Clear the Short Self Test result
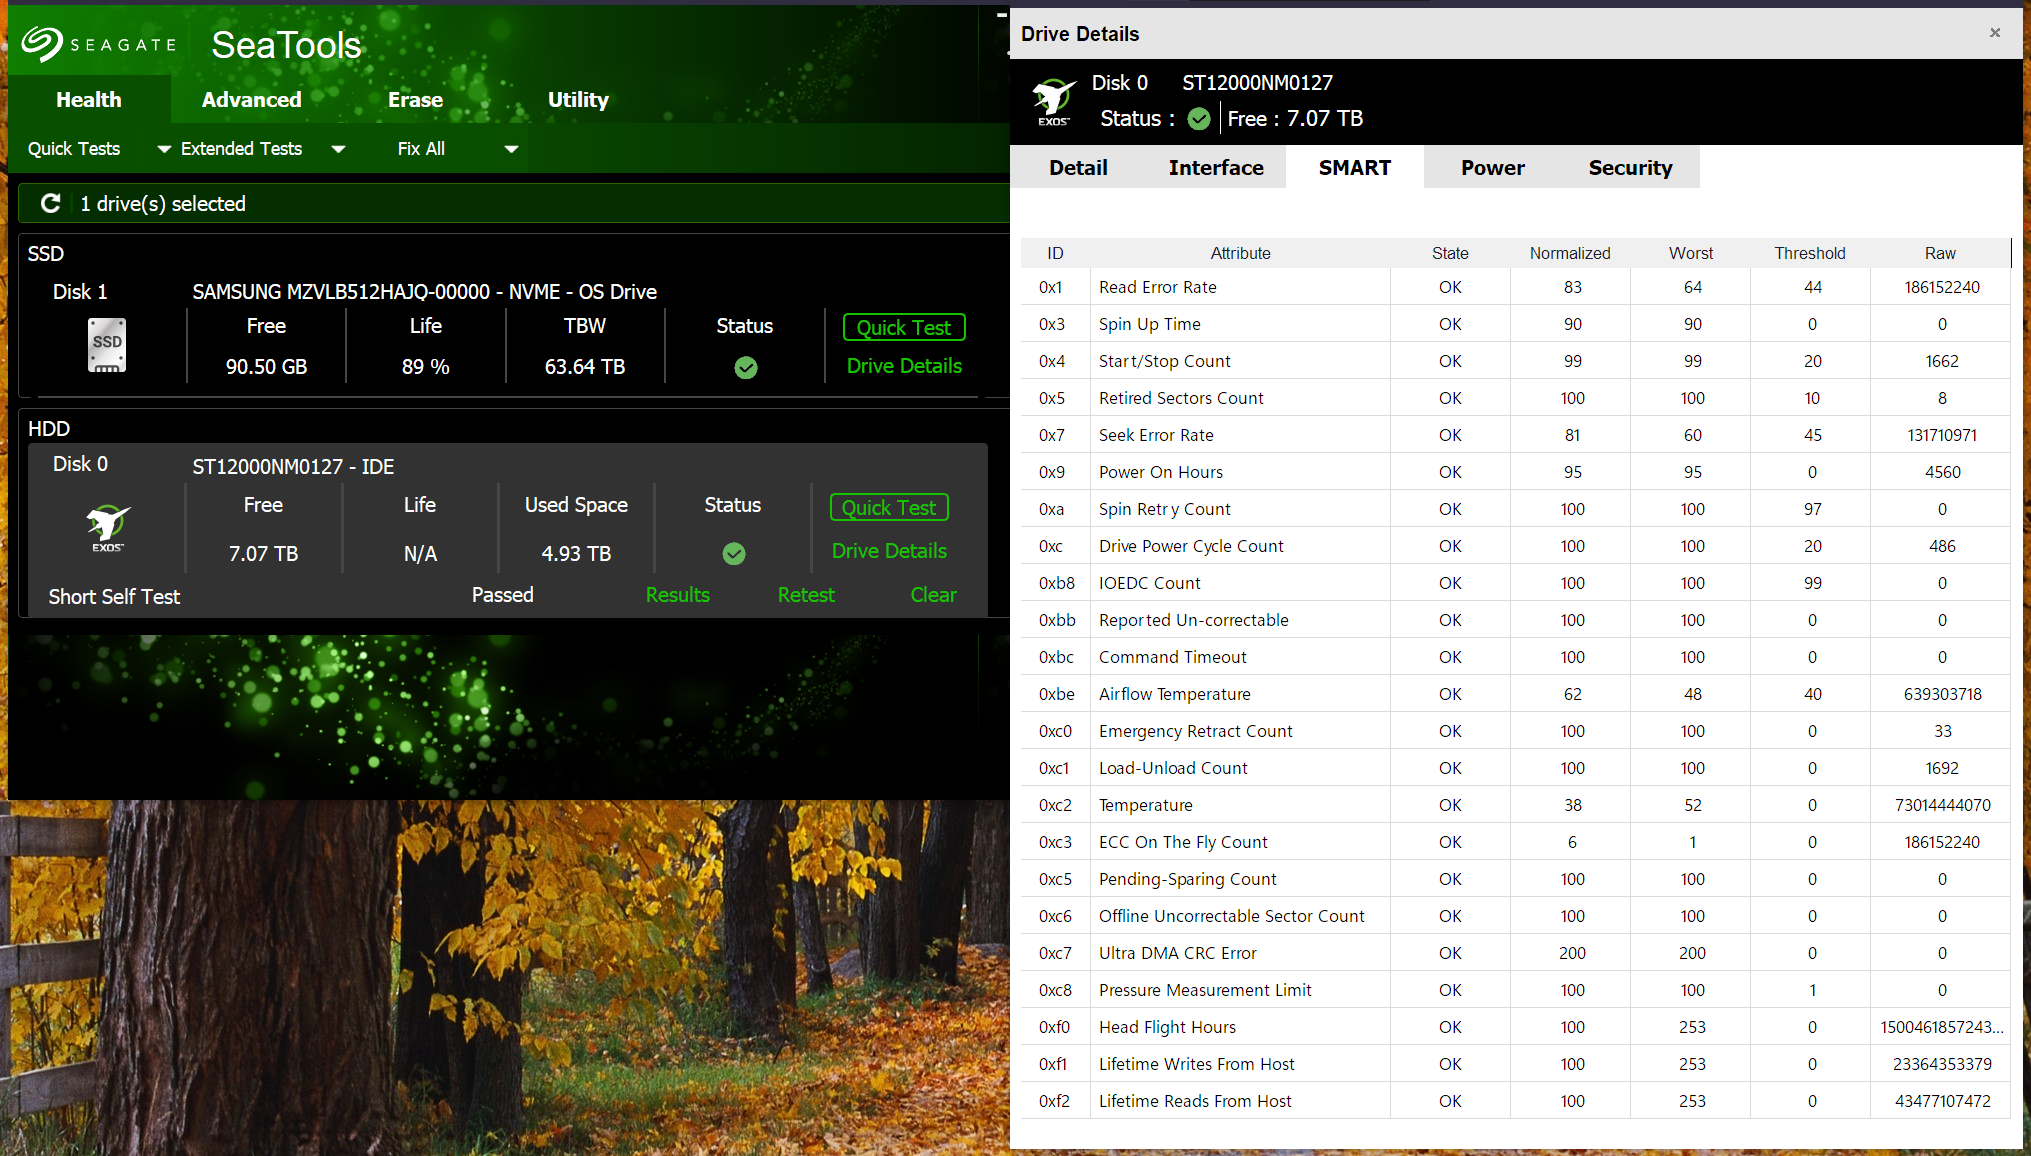The height and width of the screenshot is (1156, 2031). pyautogui.click(x=933, y=595)
